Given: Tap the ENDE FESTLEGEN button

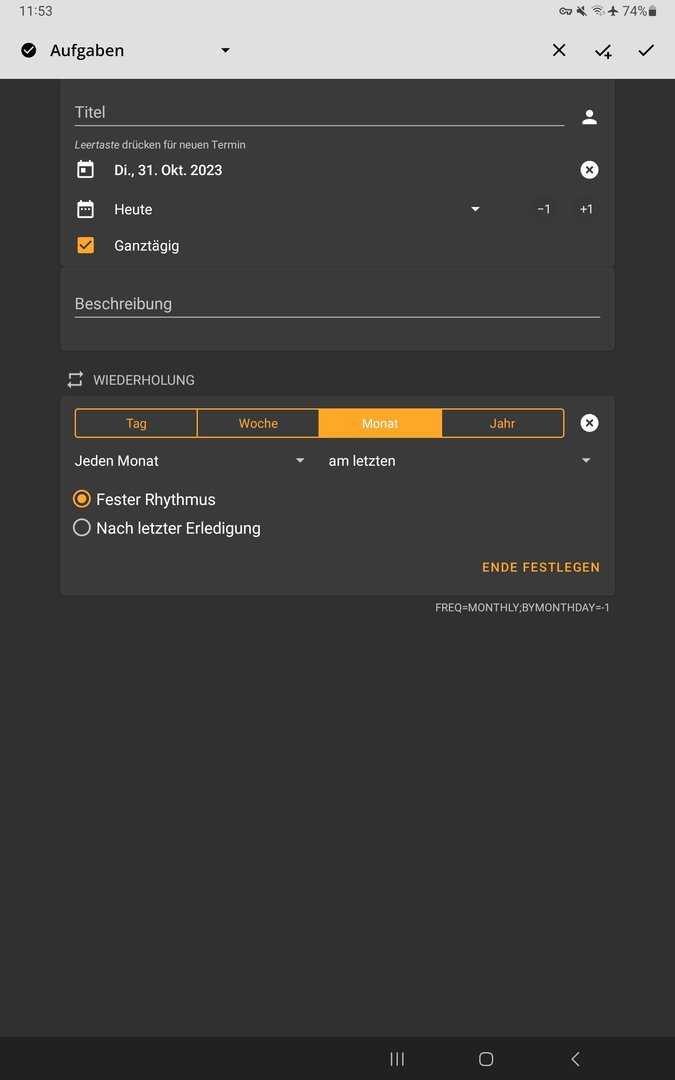Looking at the screenshot, I should click(x=540, y=567).
